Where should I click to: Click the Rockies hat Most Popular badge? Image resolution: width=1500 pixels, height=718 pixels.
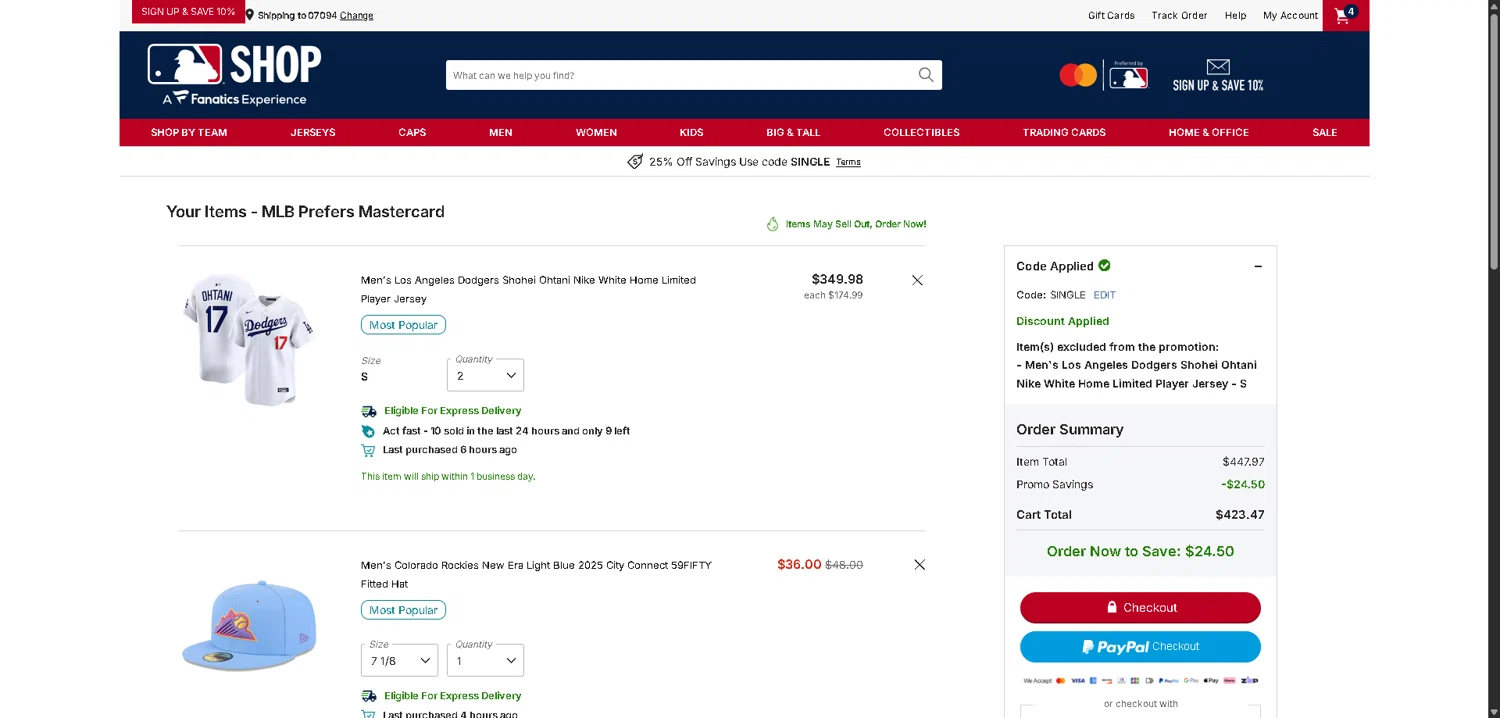point(403,610)
